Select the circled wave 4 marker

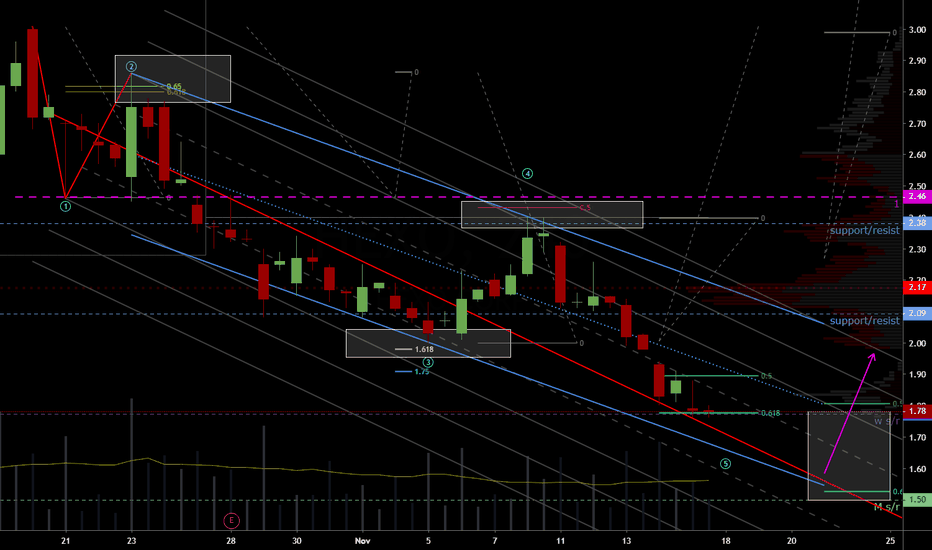(527, 174)
